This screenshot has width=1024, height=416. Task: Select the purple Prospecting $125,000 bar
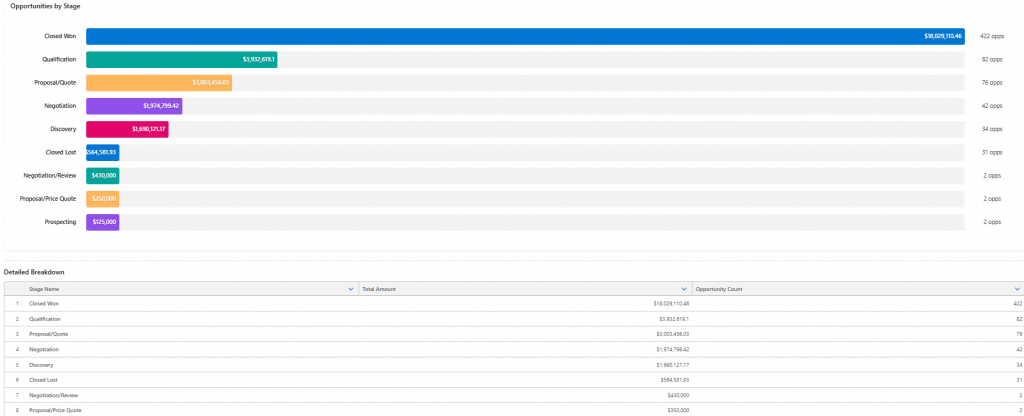tap(102, 221)
